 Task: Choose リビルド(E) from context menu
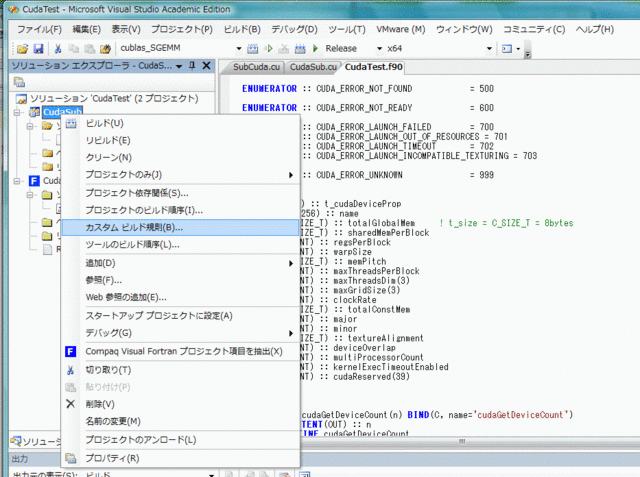click(181, 140)
